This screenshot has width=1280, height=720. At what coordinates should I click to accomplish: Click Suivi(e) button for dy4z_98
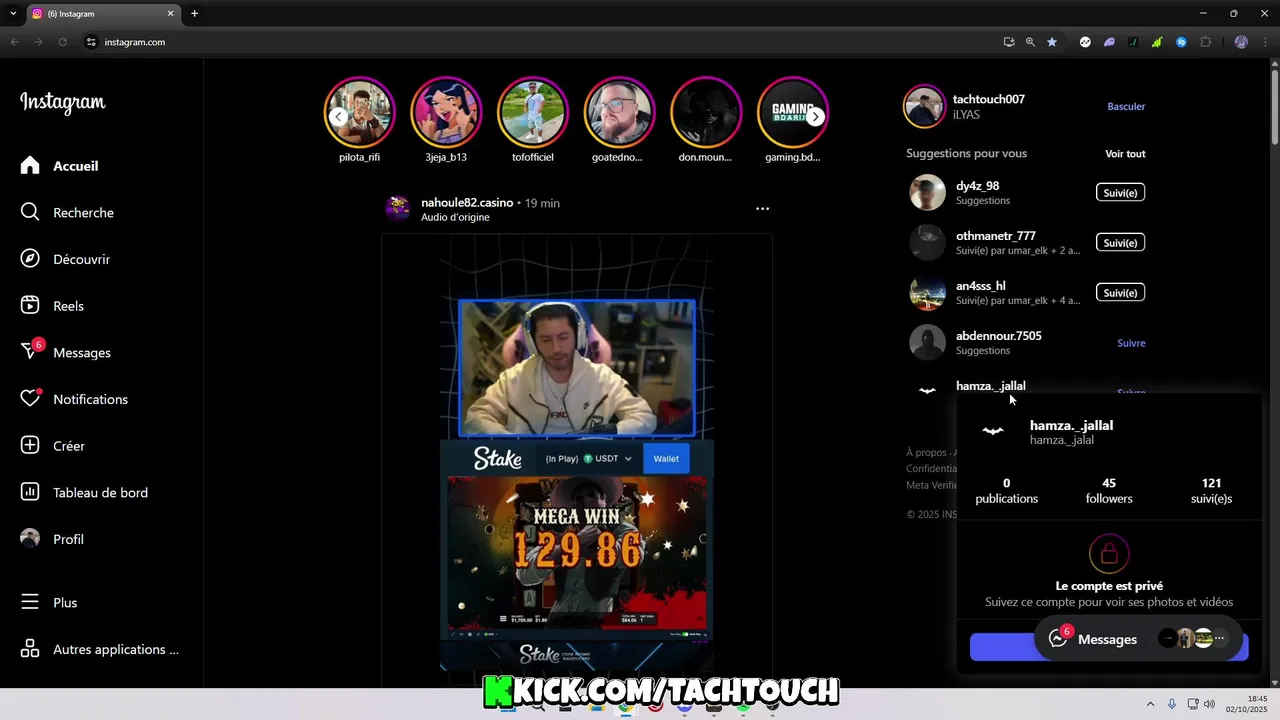(x=1120, y=193)
